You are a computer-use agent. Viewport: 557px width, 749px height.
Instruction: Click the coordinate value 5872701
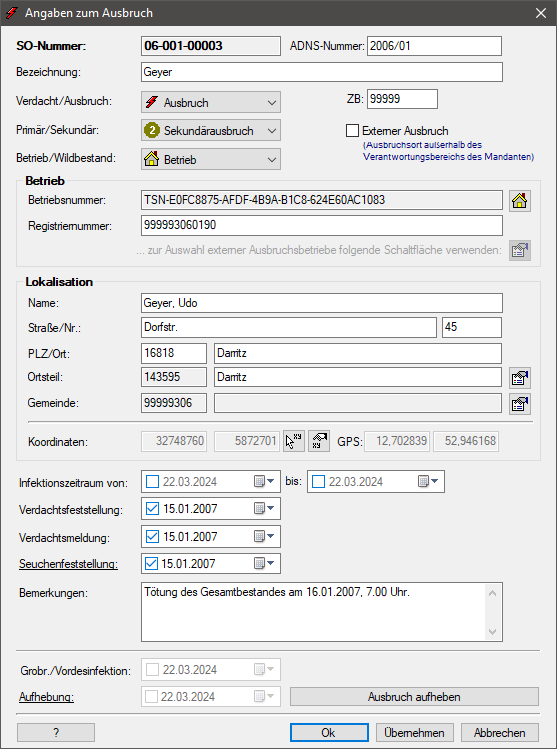click(247, 441)
